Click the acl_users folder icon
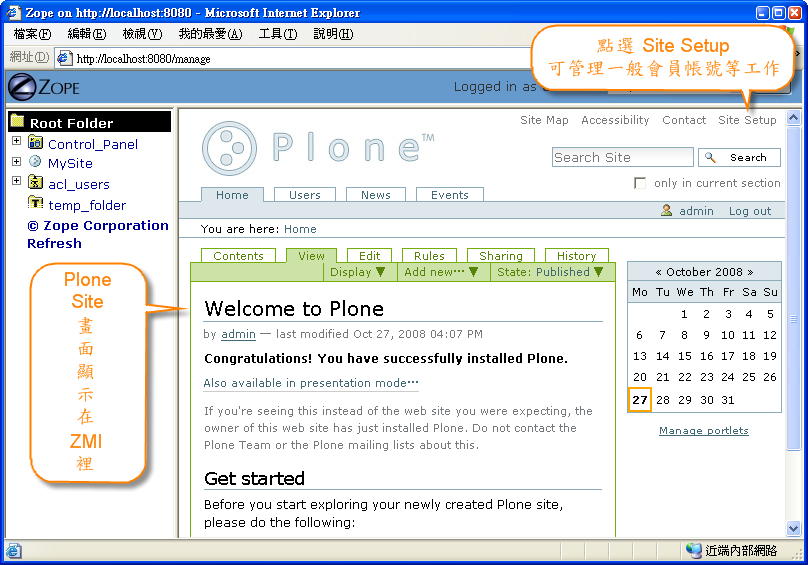 click(35, 181)
